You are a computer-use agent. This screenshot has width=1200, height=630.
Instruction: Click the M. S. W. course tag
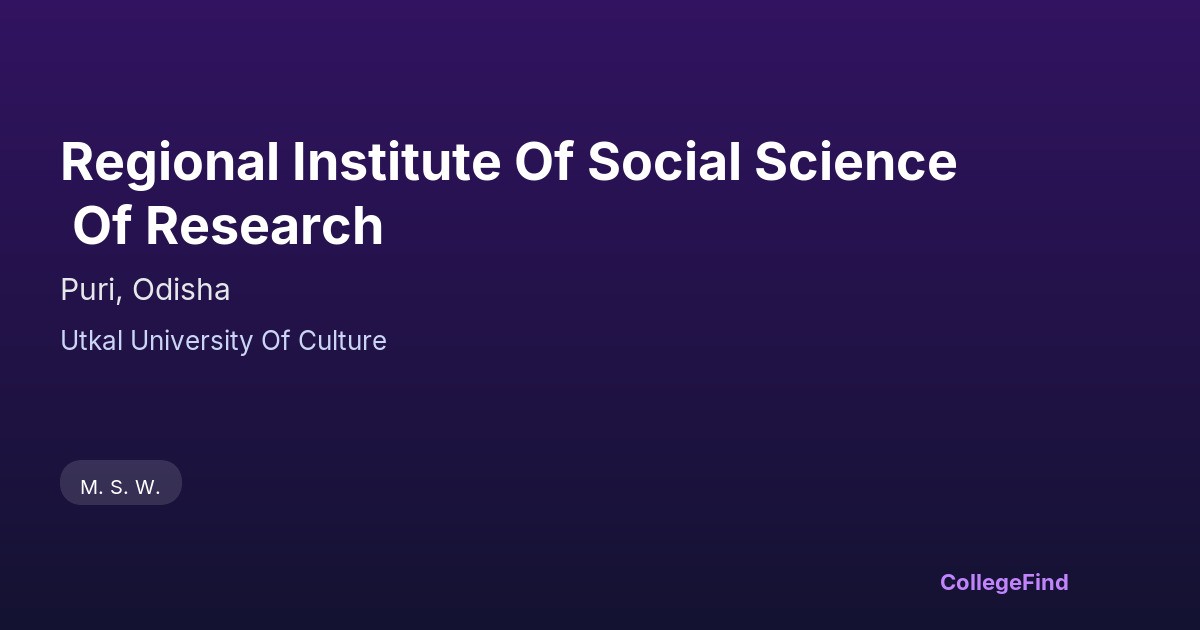[120, 483]
